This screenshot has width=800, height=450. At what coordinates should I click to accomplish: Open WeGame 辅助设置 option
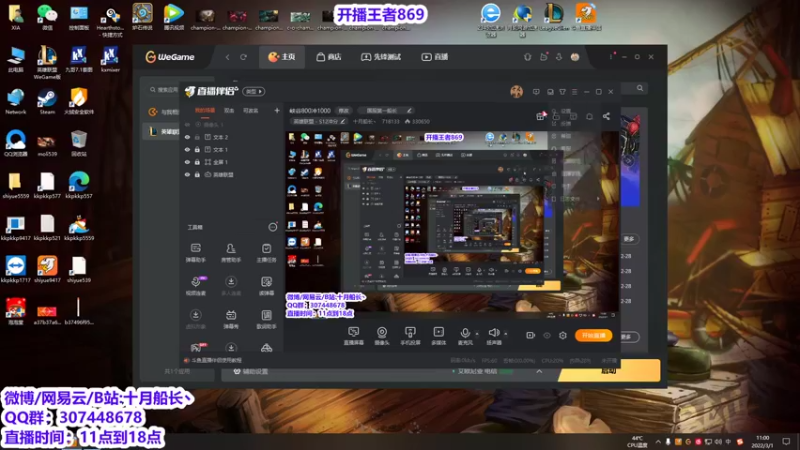click(251, 371)
